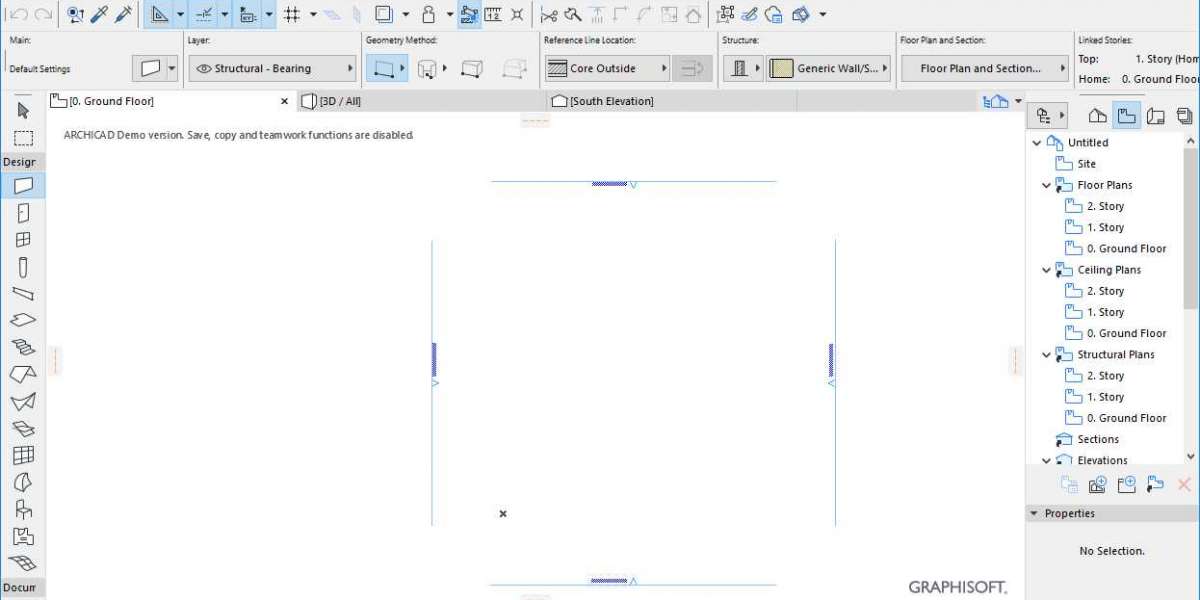Image resolution: width=1200 pixels, height=600 pixels.
Task: Click the Pick Up Parameters eyedropper
Action: click(100, 15)
